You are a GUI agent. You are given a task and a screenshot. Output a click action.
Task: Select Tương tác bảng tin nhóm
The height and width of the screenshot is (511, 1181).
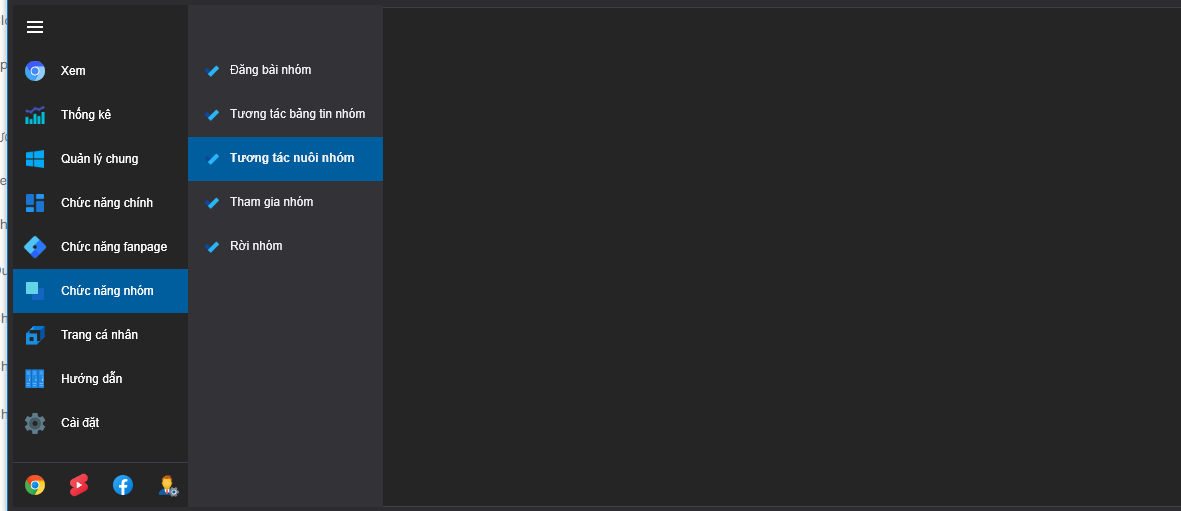[x=297, y=114]
